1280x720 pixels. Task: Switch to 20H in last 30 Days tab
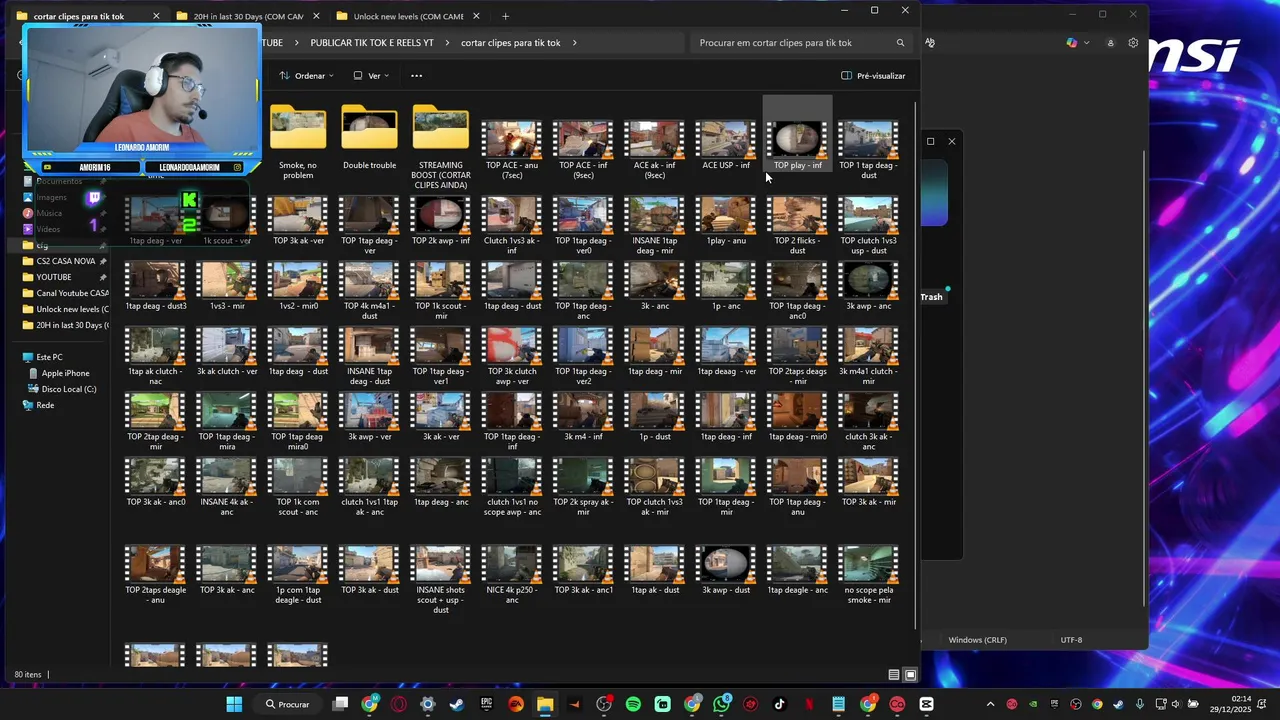[x=247, y=16]
